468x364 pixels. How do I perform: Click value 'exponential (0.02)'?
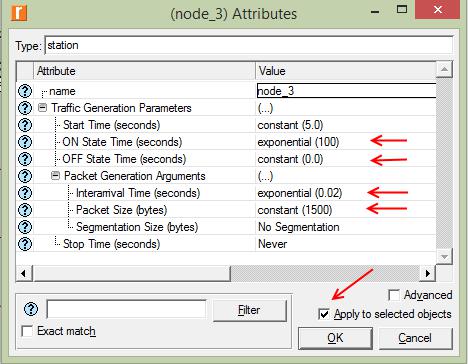tap(300, 193)
